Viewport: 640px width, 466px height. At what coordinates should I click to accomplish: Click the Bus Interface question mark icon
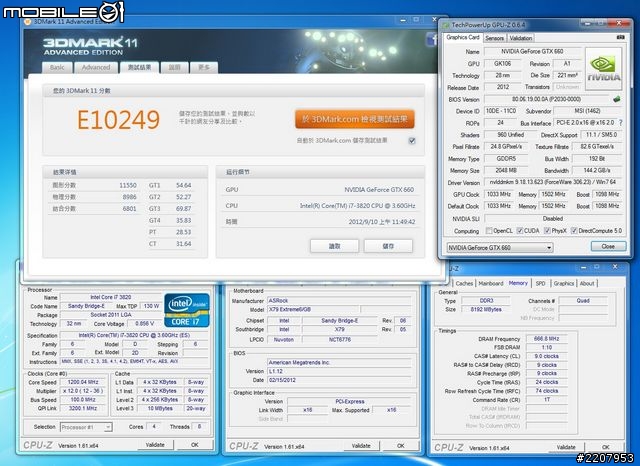pyautogui.click(x=620, y=122)
